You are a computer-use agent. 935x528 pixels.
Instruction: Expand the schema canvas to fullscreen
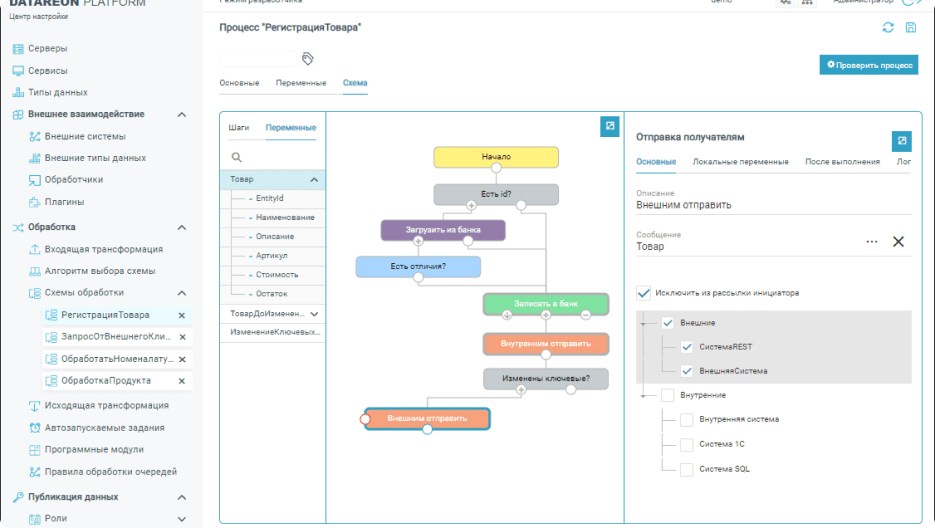pyautogui.click(x=609, y=126)
